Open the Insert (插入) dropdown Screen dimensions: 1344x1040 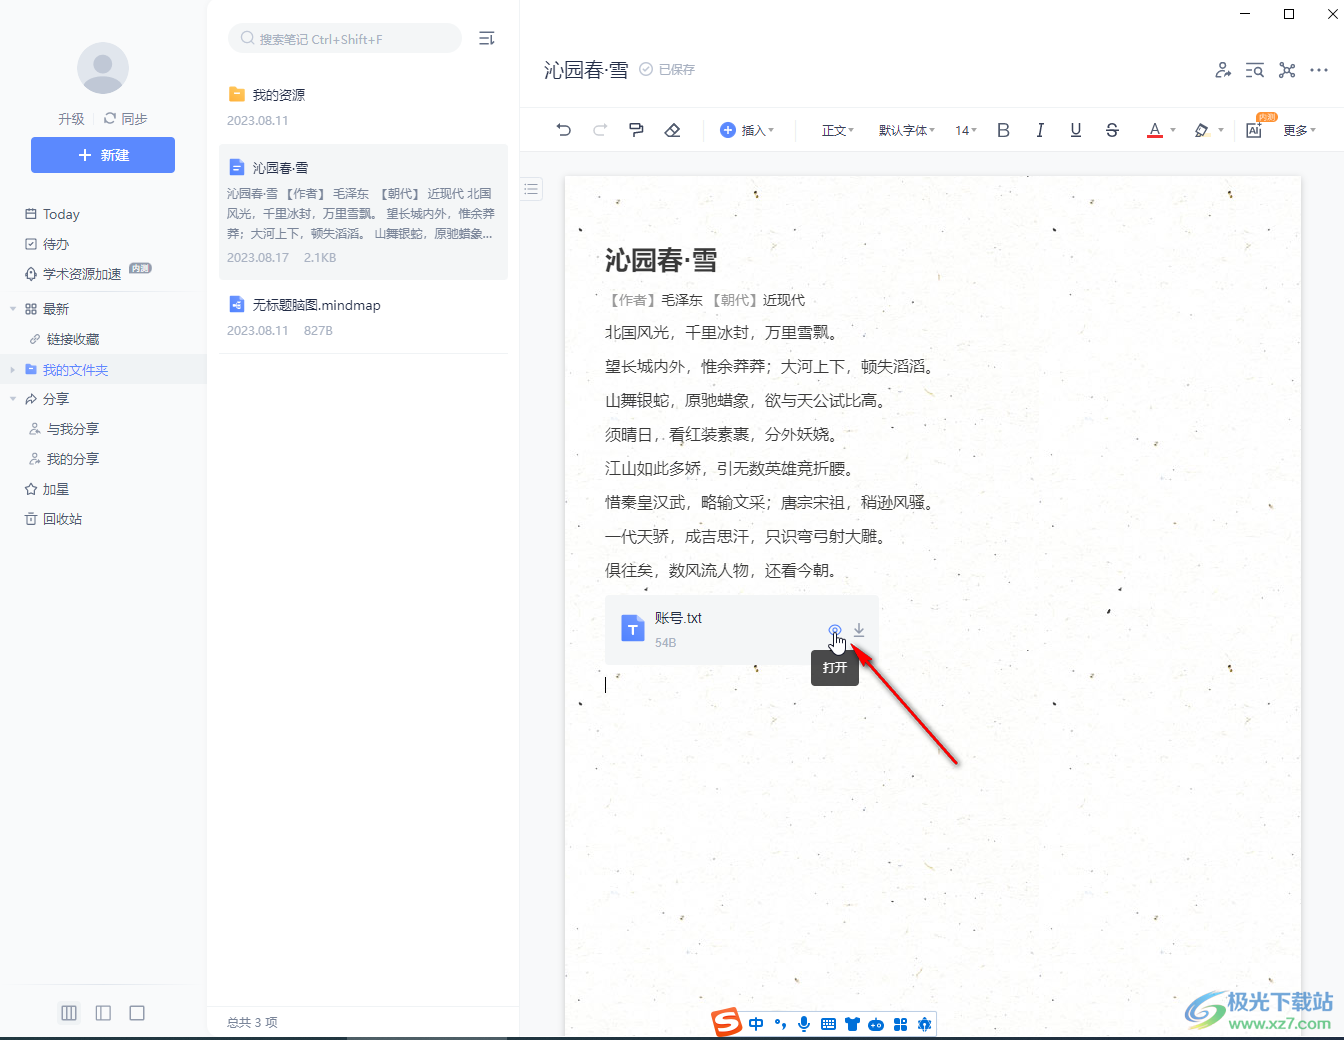pyautogui.click(x=747, y=130)
